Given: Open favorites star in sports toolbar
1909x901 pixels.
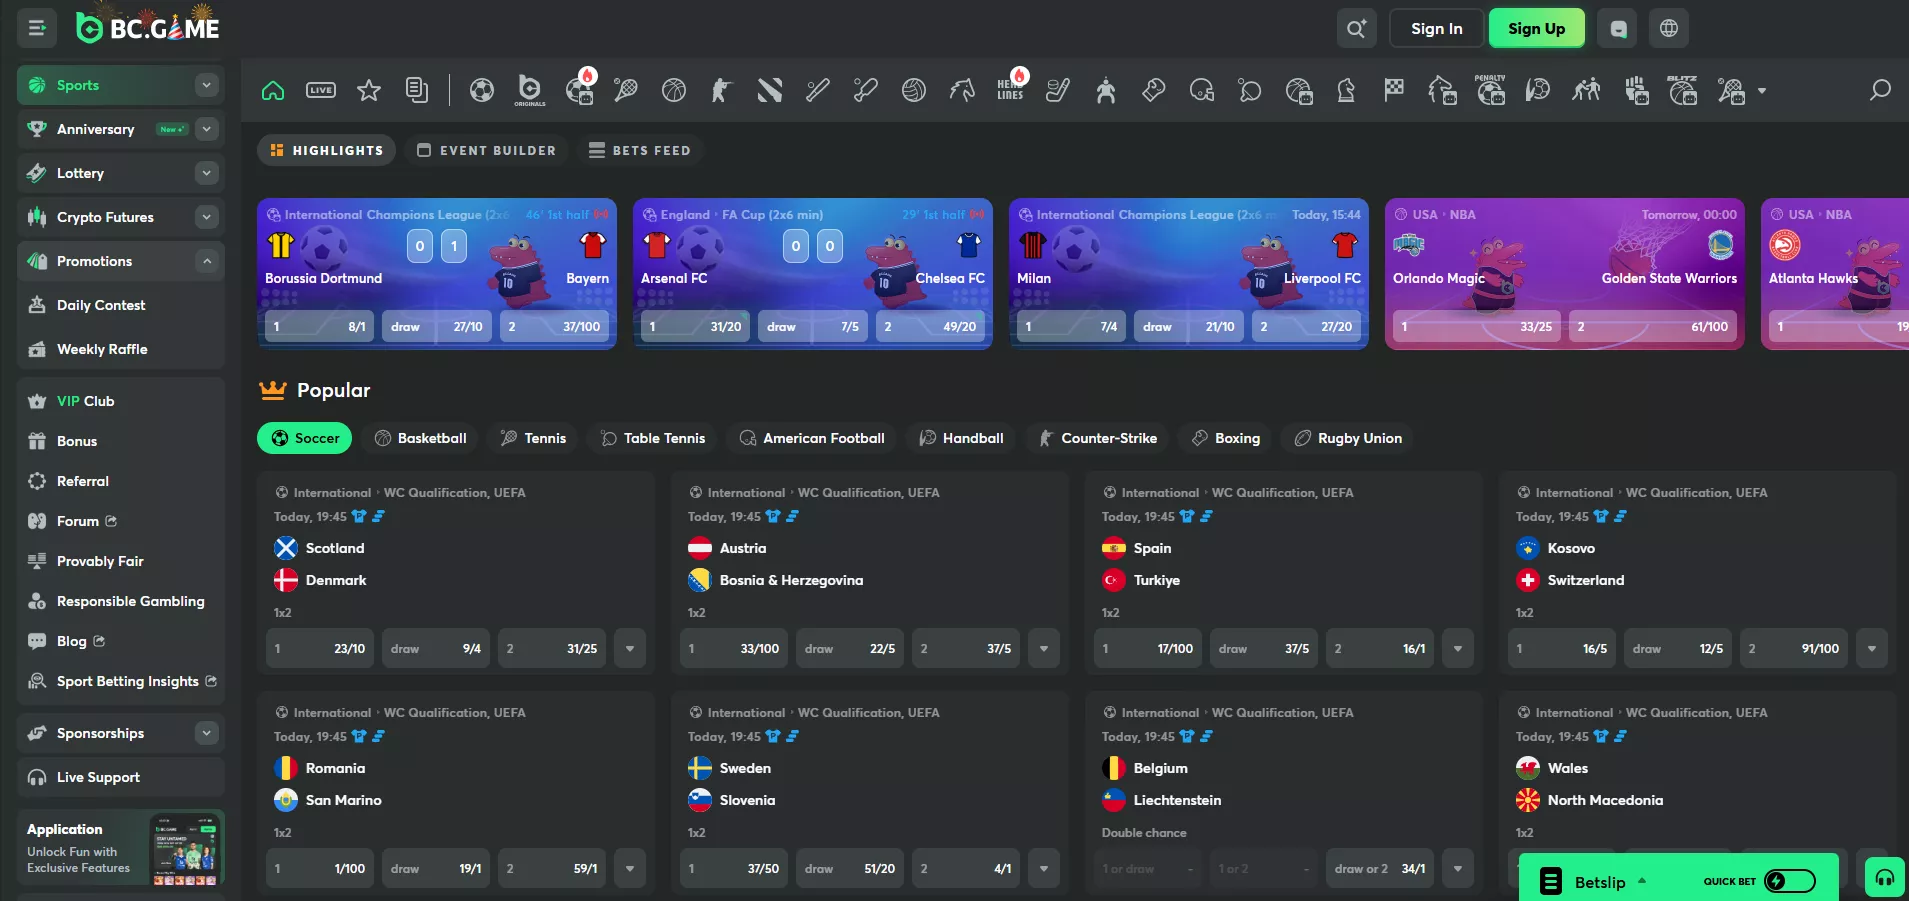Looking at the screenshot, I should (369, 90).
